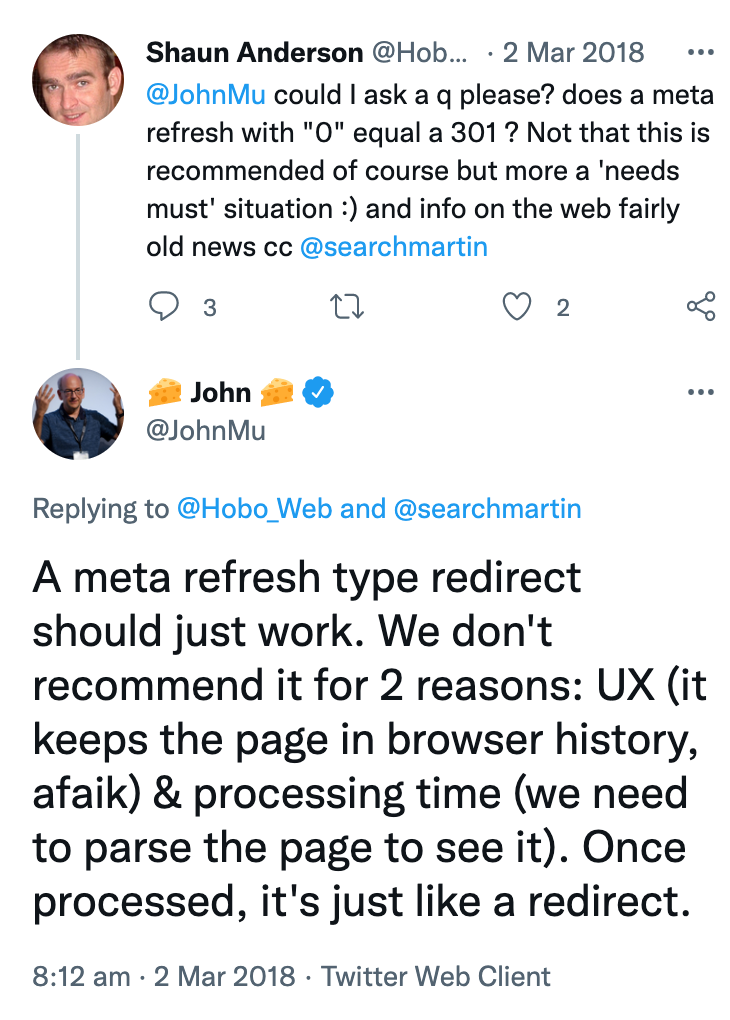Click the 8:12 am · 2 Mar 2018 timestamp
Image resolution: width=730 pixels, height=1020 pixels.
(164, 975)
